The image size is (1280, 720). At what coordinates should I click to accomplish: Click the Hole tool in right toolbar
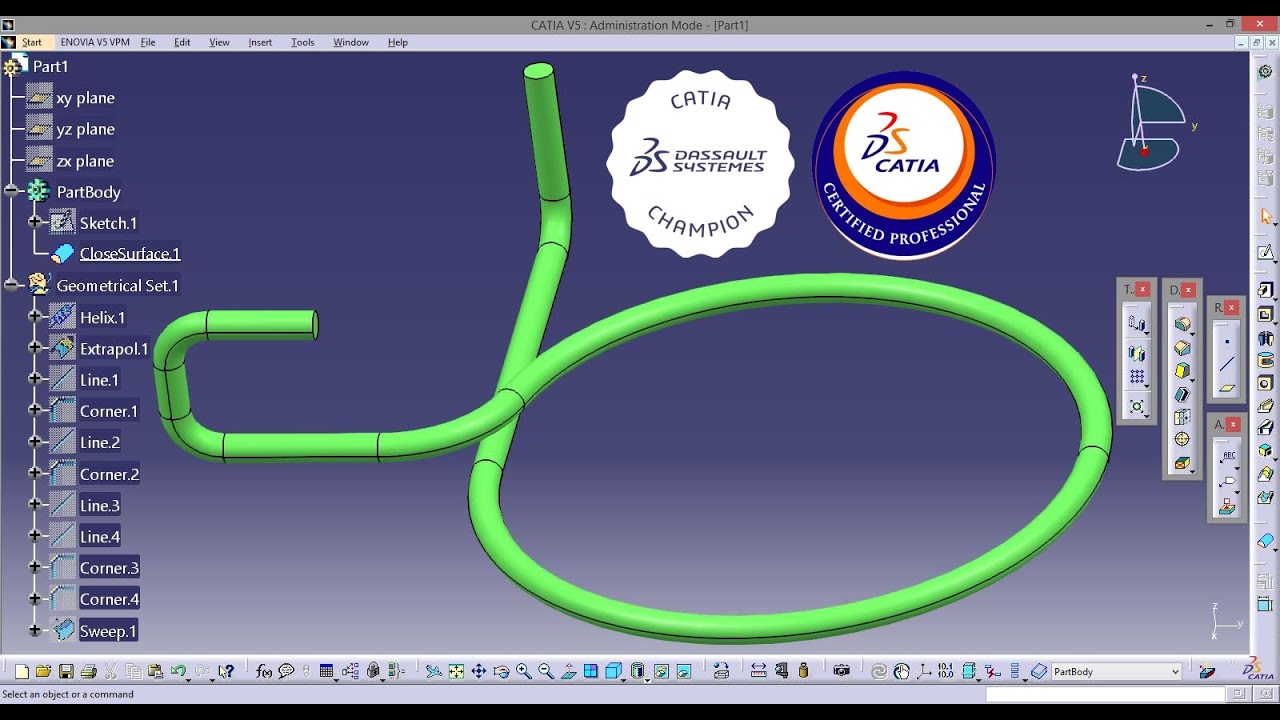(x=1265, y=384)
